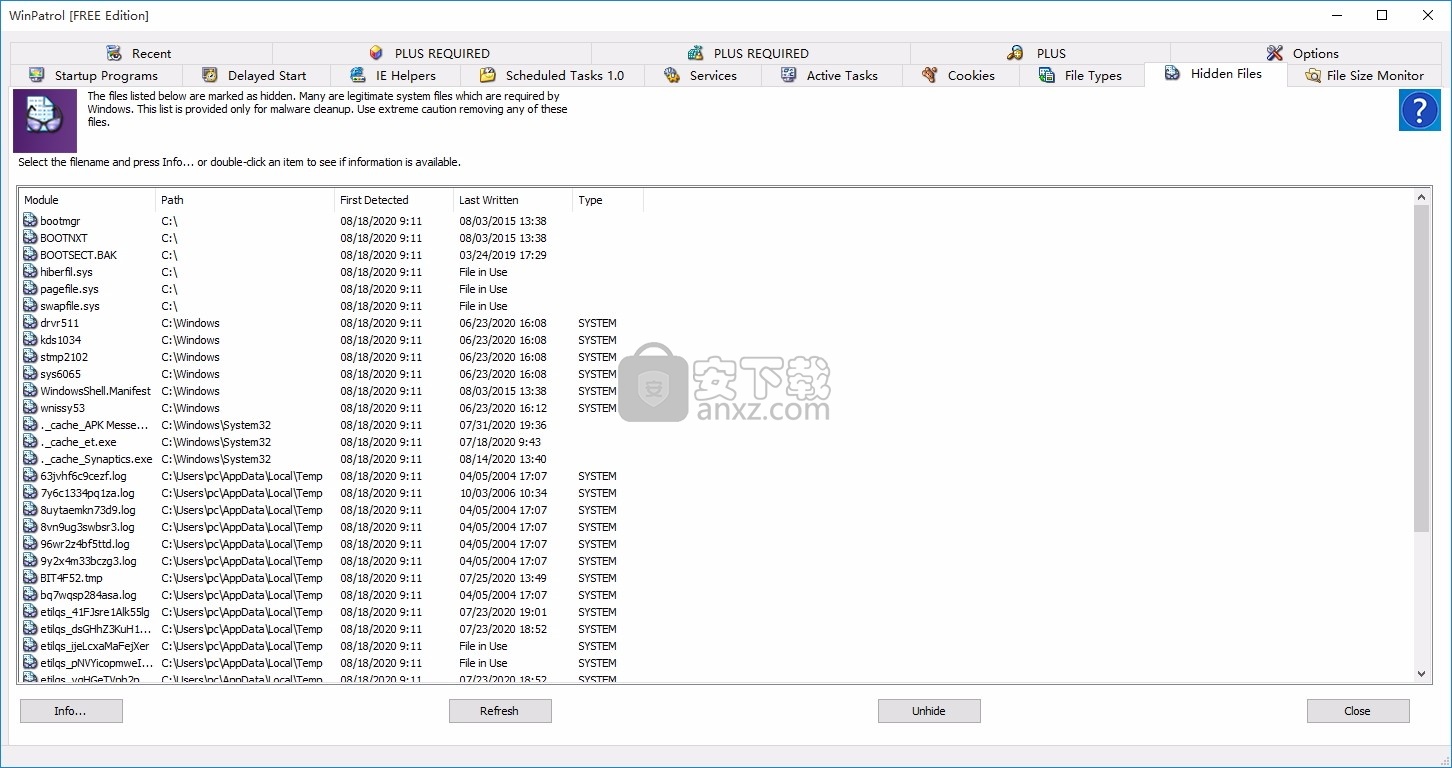The height and width of the screenshot is (768, 1452).
Task: Click the Unhide button
Action: coord(929,711)
